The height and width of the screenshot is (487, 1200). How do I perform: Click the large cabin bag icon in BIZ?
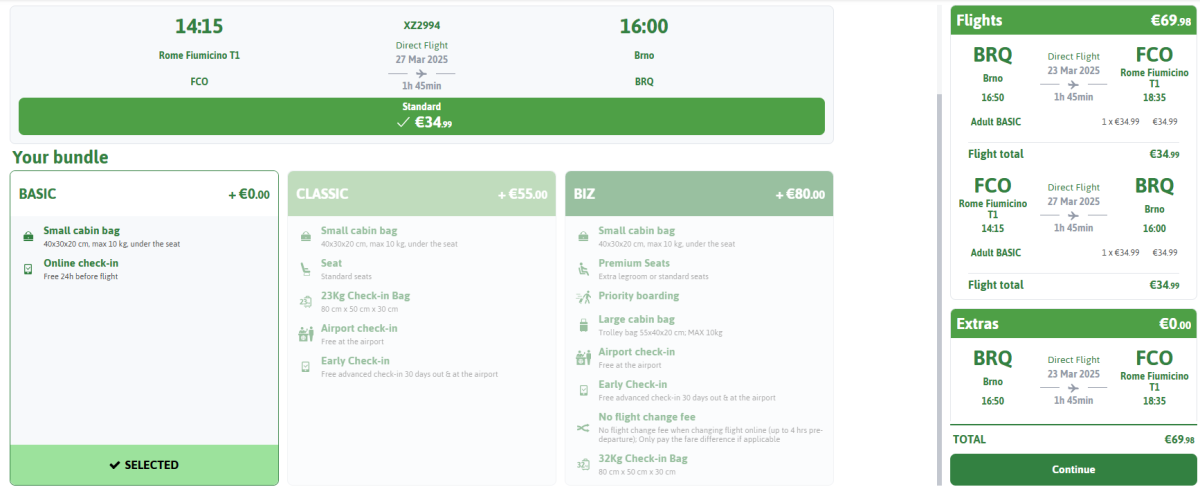coord(583,325)
